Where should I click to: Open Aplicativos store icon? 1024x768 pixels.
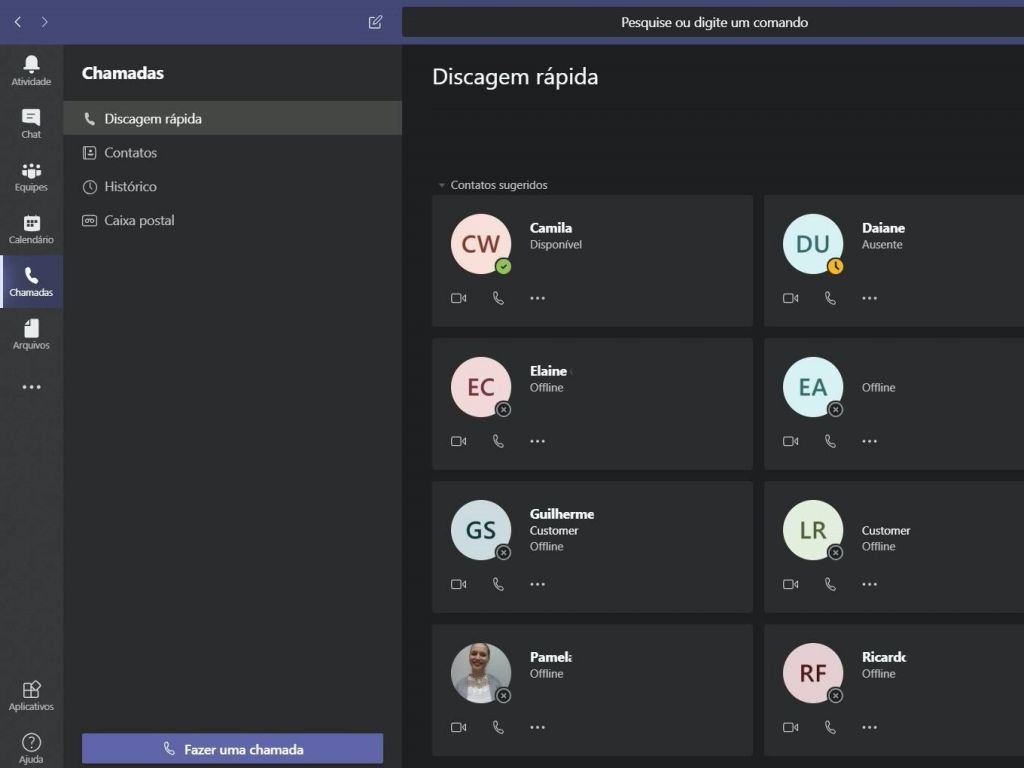[31, 696]
